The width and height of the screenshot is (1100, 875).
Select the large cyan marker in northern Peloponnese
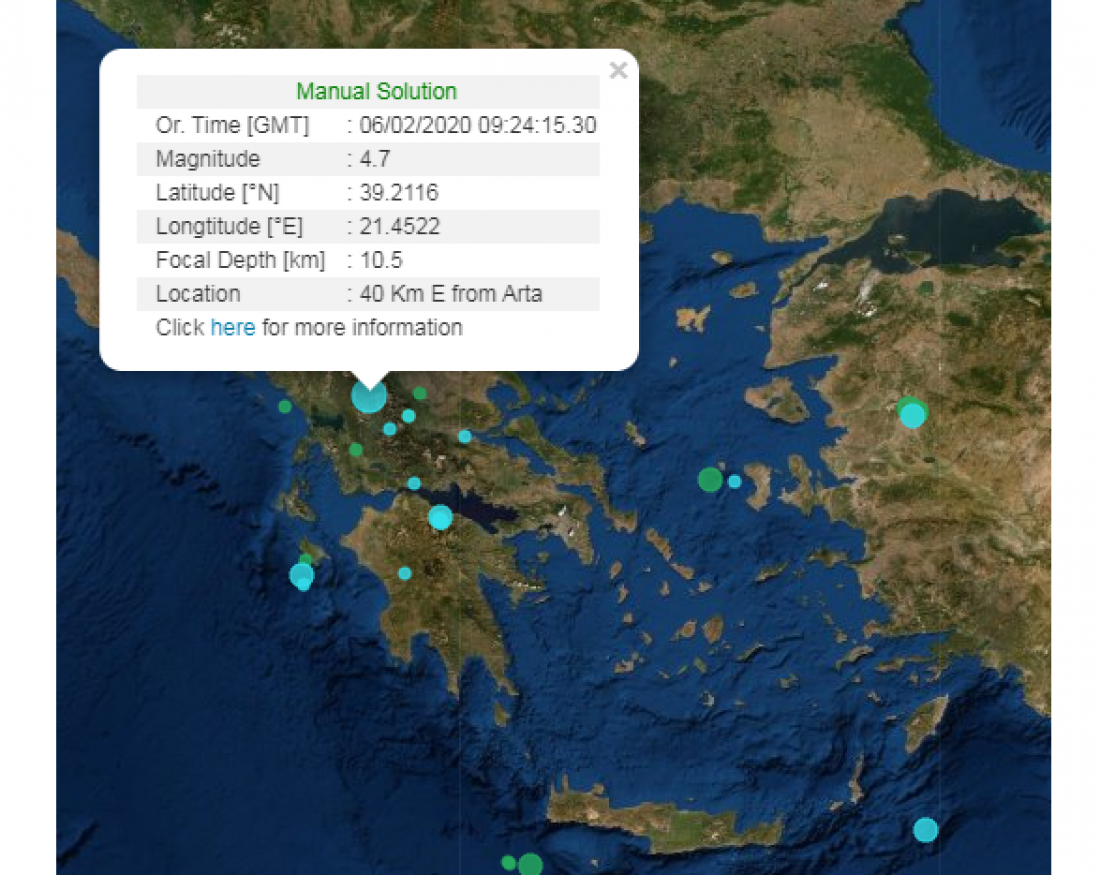point(440,517)
